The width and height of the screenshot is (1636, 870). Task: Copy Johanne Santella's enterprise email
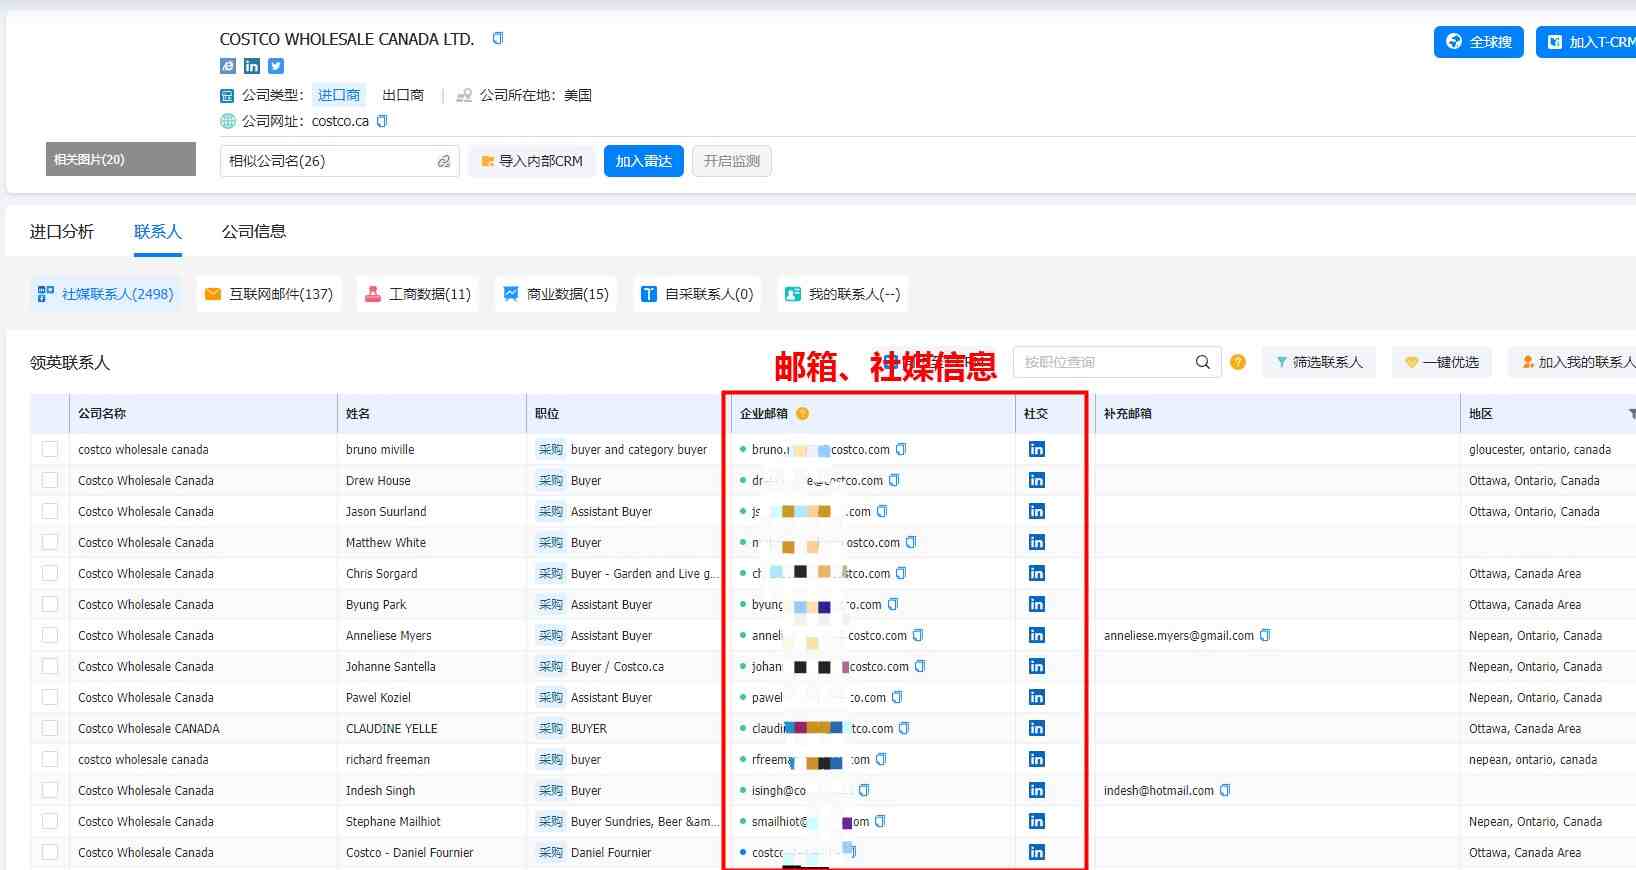pyautogui.click(x=920, y=666)
